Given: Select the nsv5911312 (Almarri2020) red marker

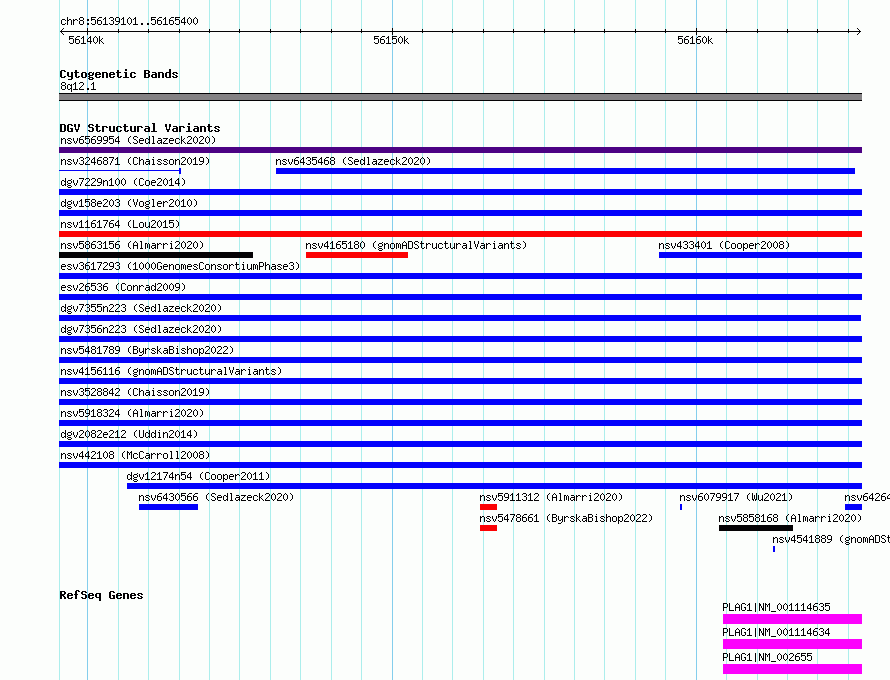Looking at the screenshot, I should [488, 507].
